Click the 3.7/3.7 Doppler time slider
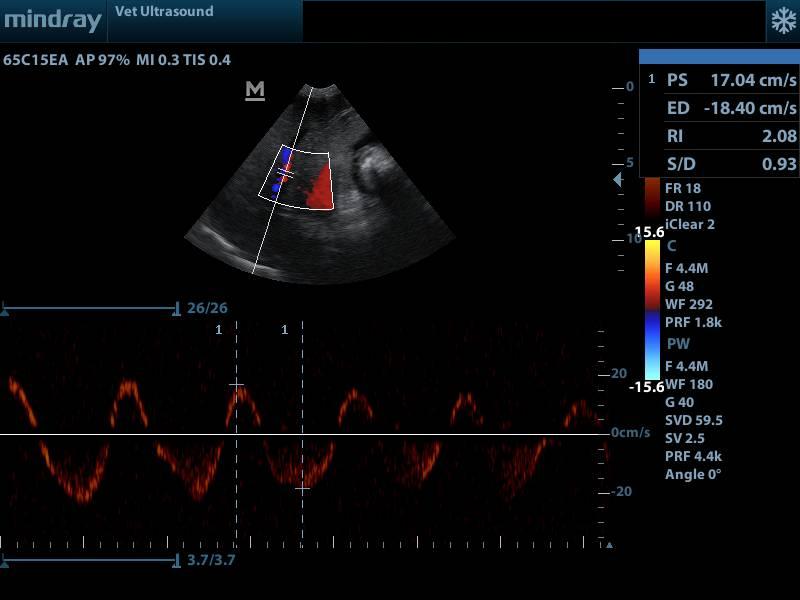 click(x=92, y=560)
